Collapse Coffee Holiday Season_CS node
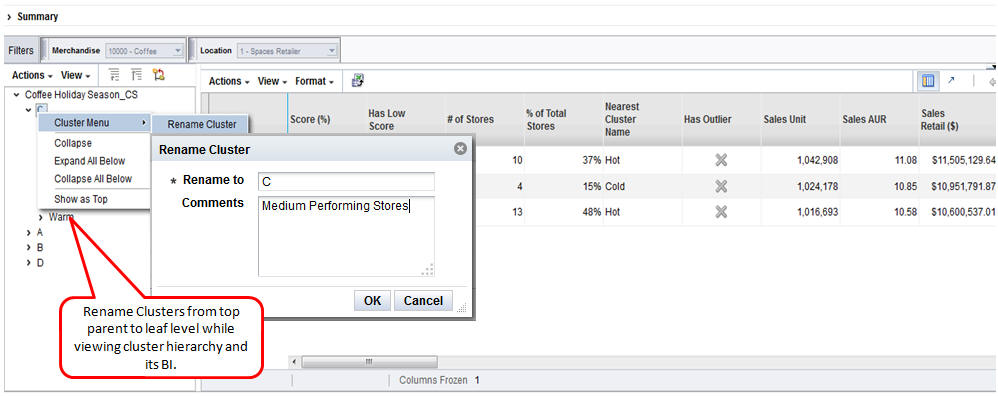The width and height of the screenshot is (998, 396). point(16,95)
